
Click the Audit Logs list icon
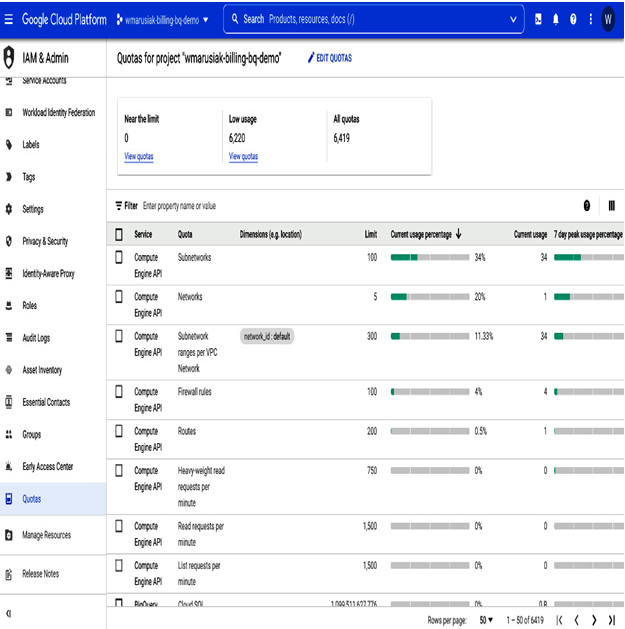9,337
